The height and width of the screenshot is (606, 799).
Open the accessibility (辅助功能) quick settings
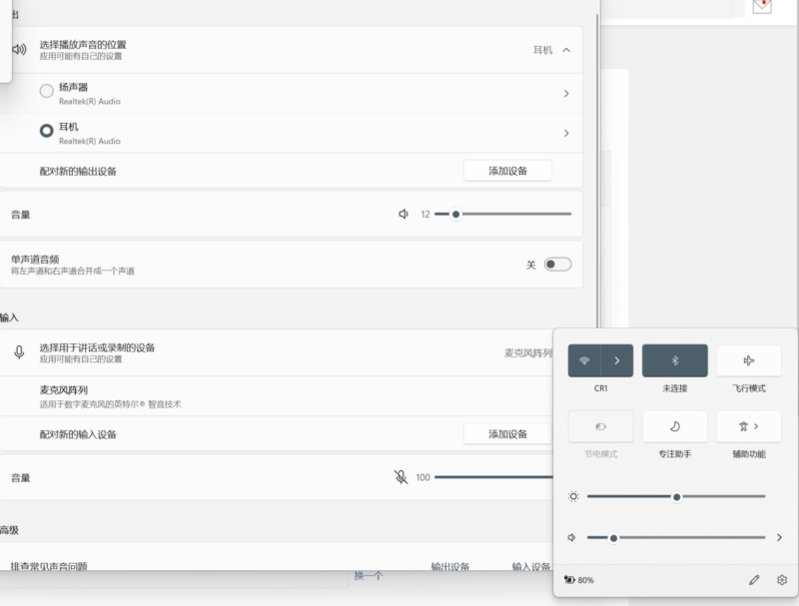(749, 427)
